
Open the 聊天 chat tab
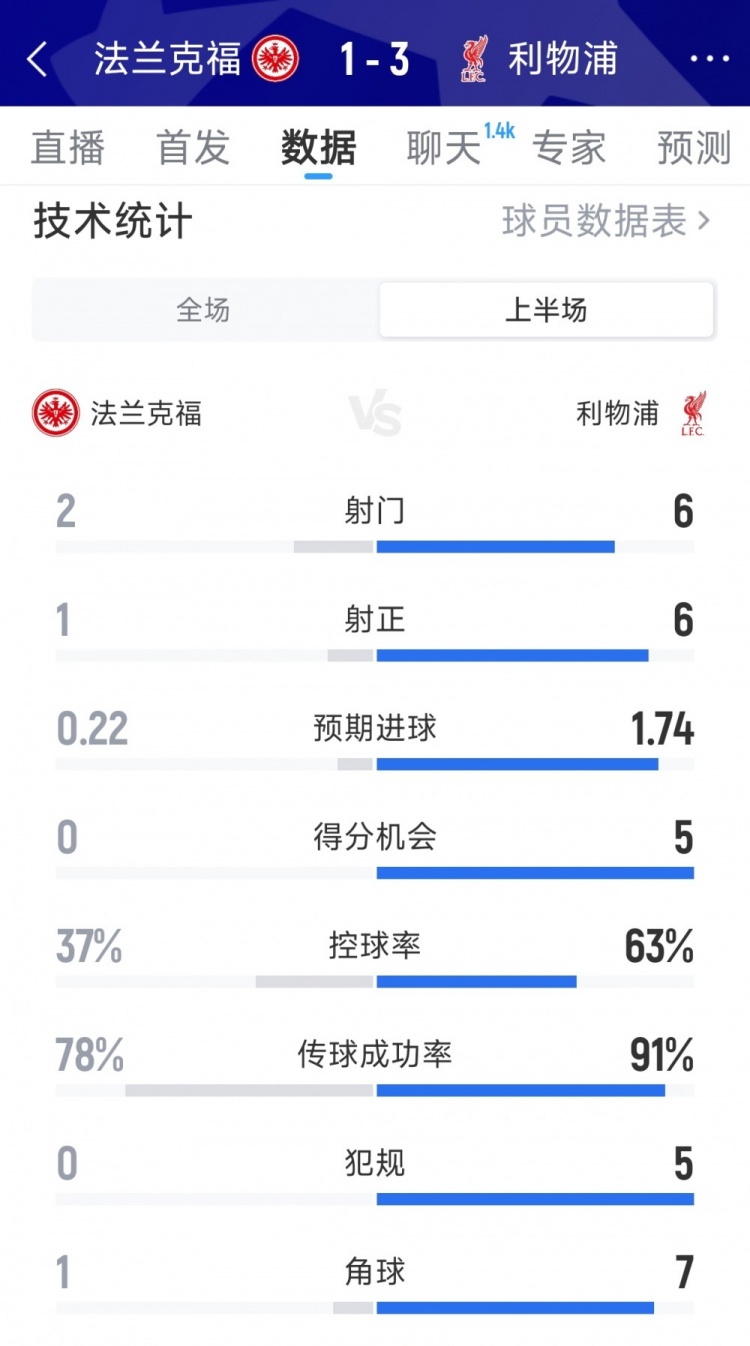pos(444,148)
